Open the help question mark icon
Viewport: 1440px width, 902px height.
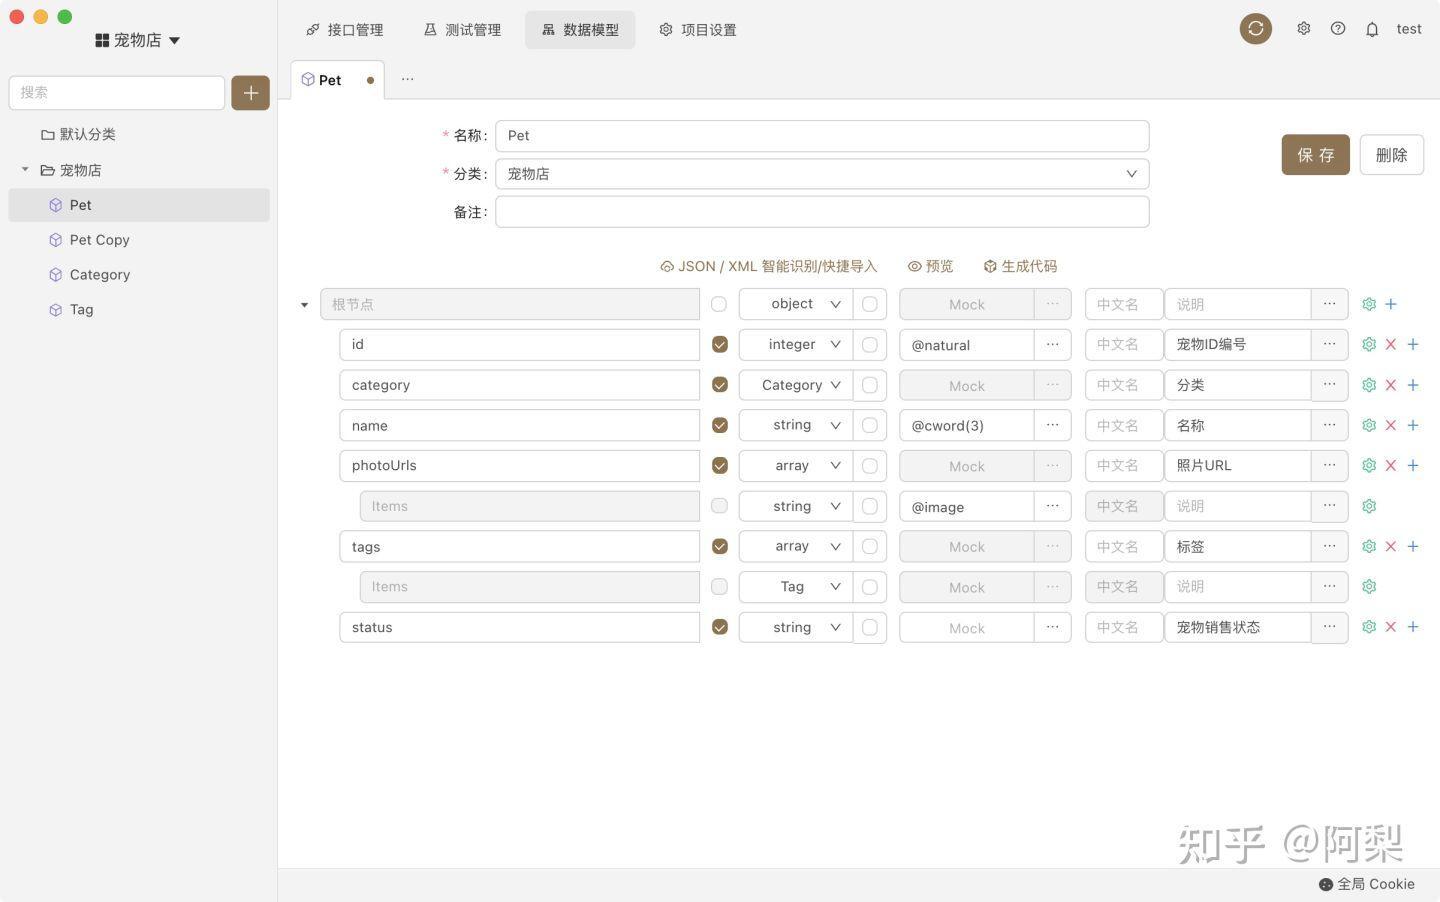1338,29
